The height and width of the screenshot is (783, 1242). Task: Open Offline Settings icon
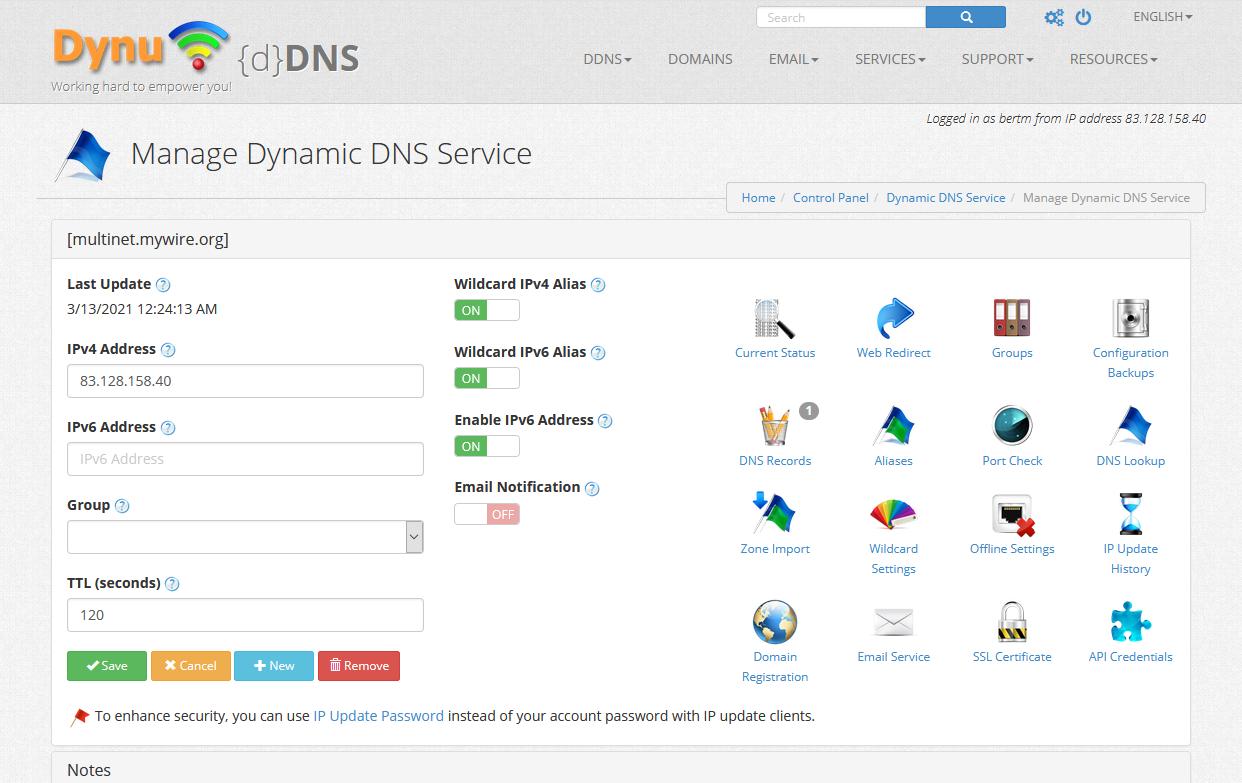[1012, 515]
